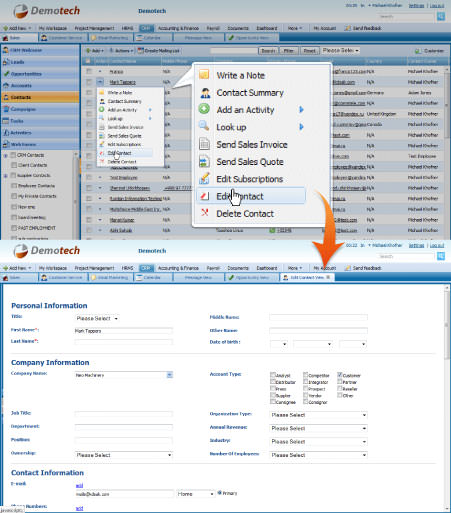Open the Ownership dropdown
The height and width of the screenshot is (513, 451).
point(124,455)
